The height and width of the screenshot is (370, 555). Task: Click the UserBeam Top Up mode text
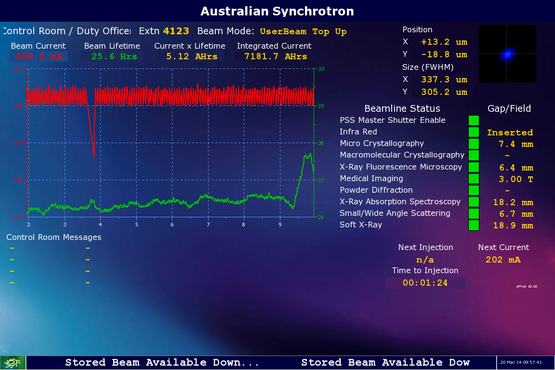point(303,32)
